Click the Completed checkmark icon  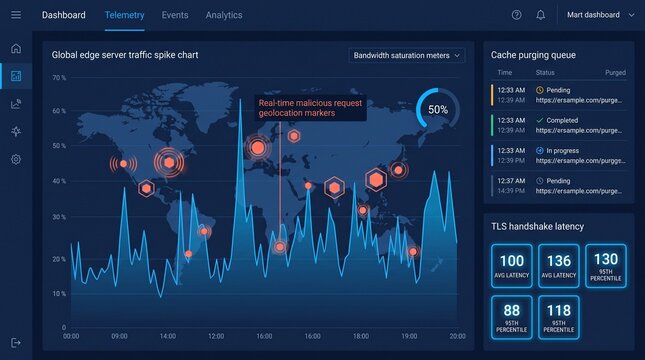[540, 120]
